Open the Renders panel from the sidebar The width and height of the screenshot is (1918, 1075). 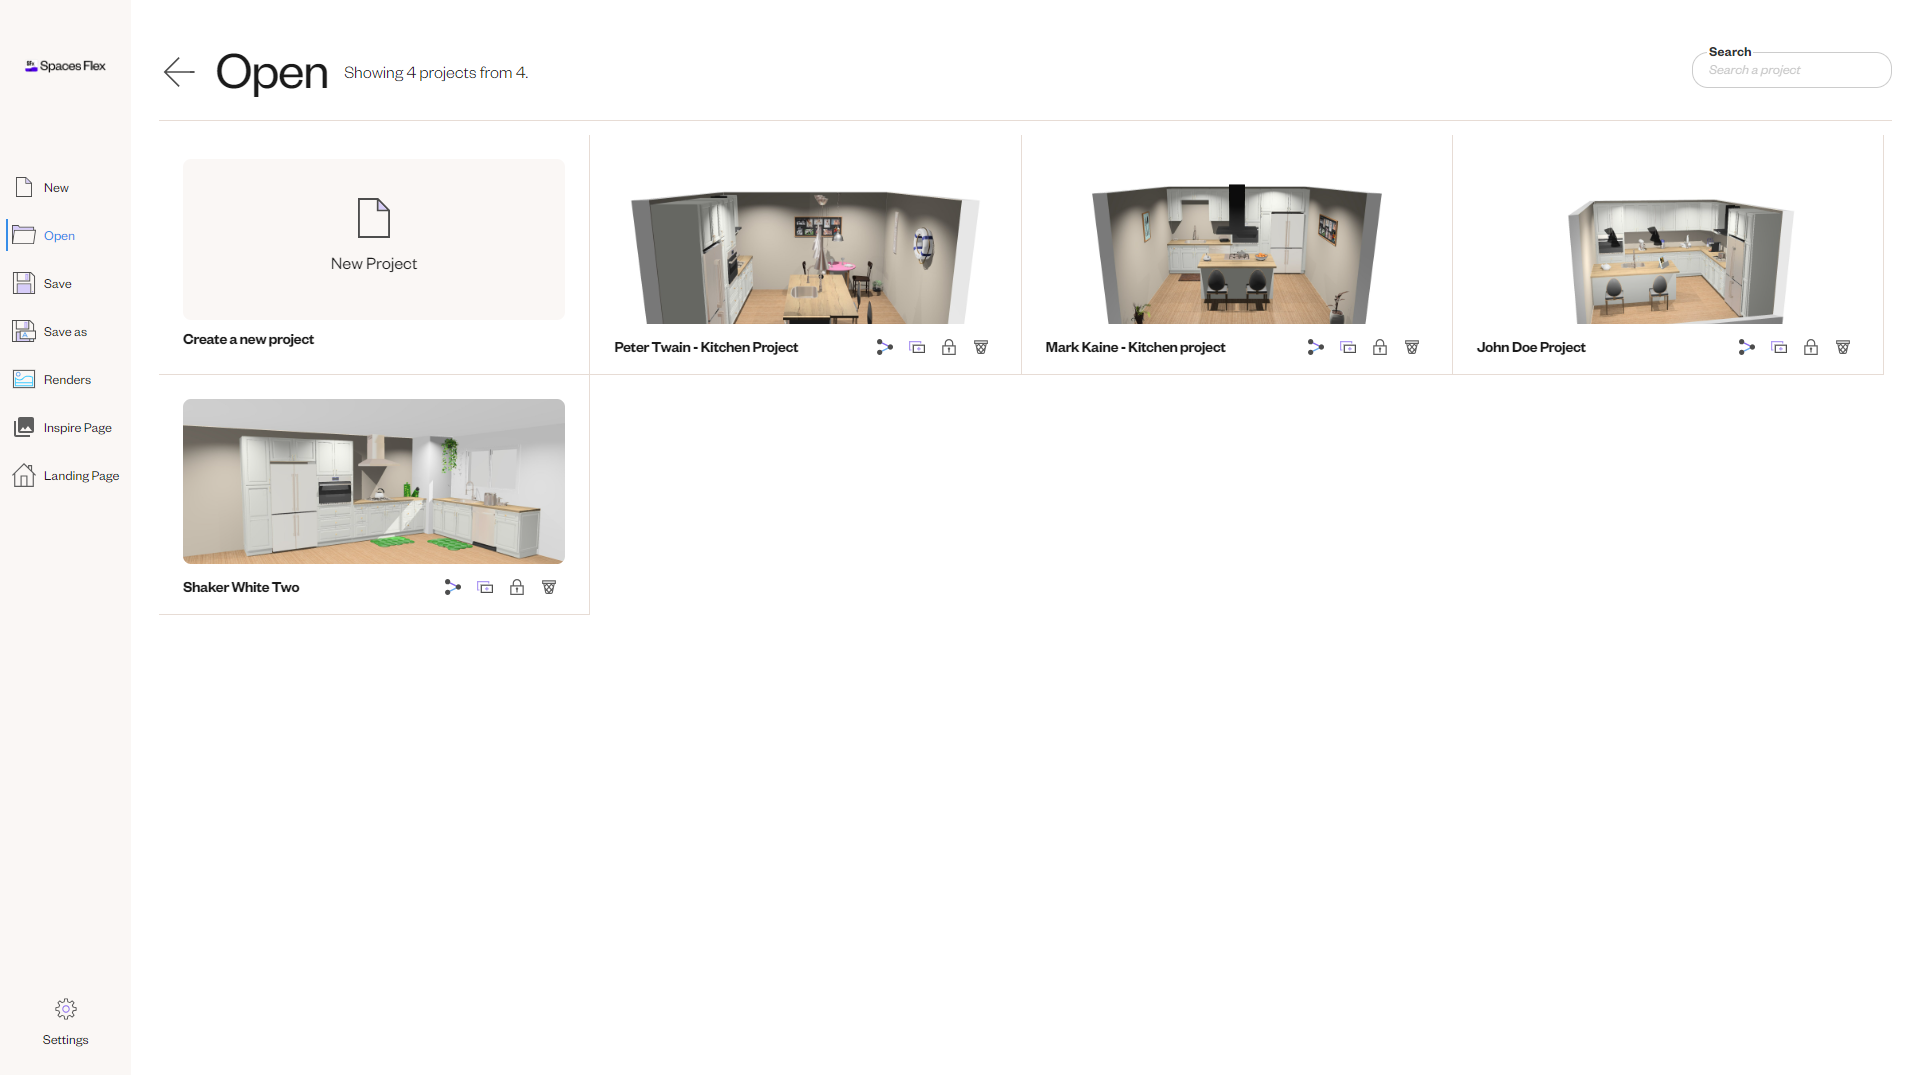coord(66,379)
